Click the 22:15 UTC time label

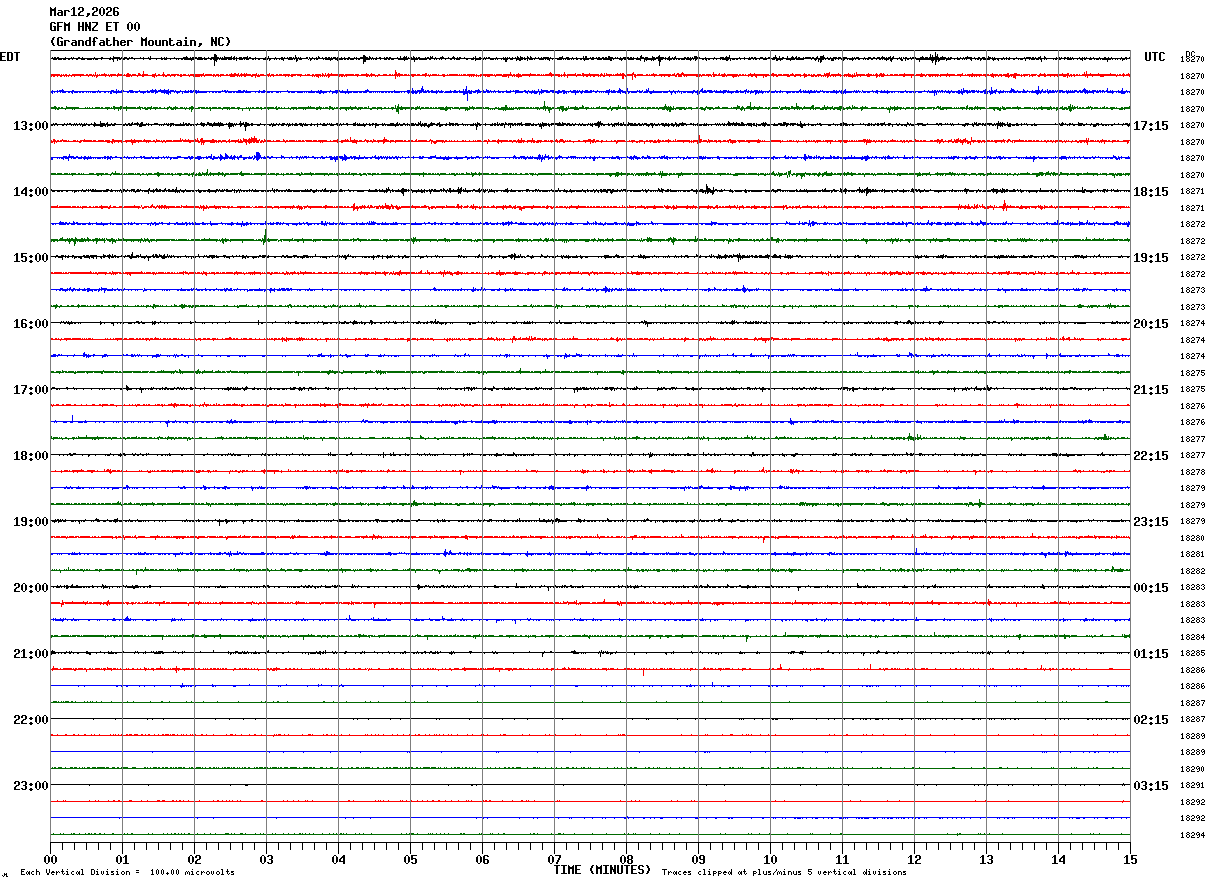click(1150, 456)
